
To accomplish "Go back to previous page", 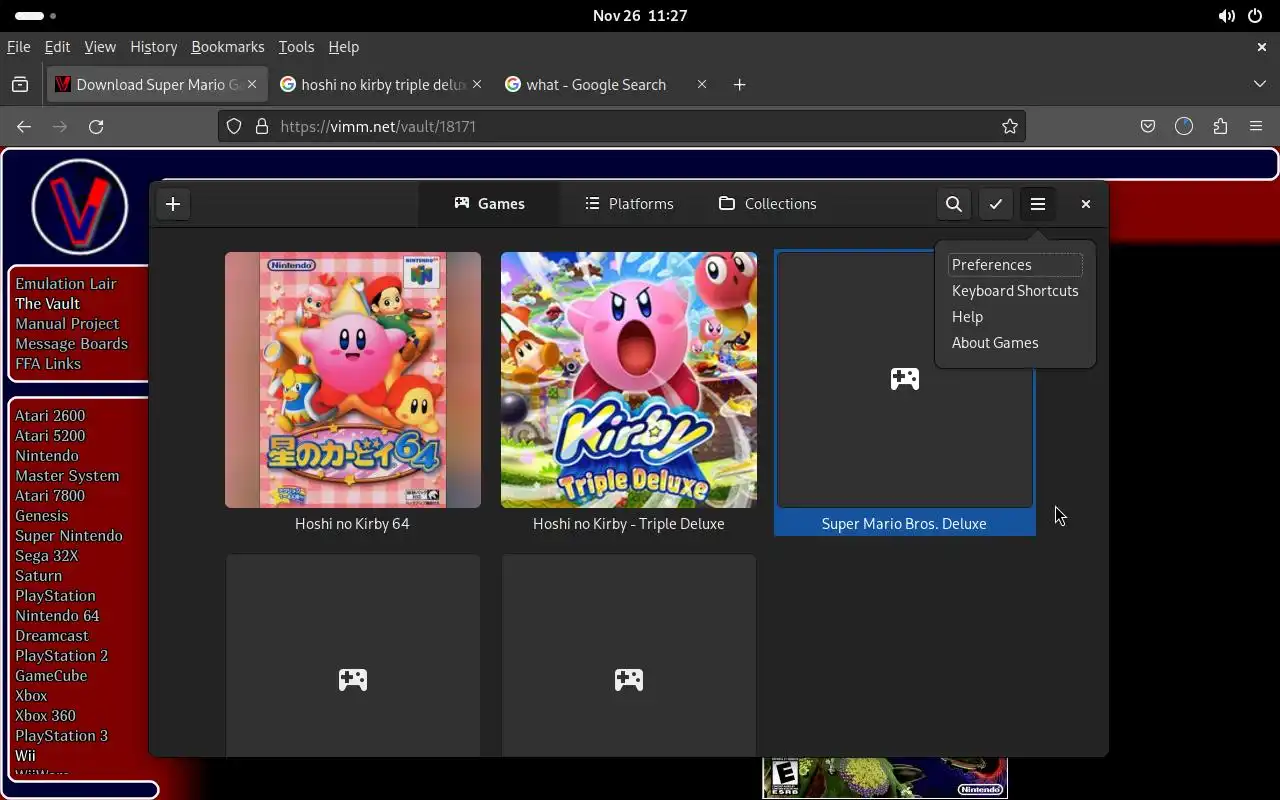I will point(24,127).
